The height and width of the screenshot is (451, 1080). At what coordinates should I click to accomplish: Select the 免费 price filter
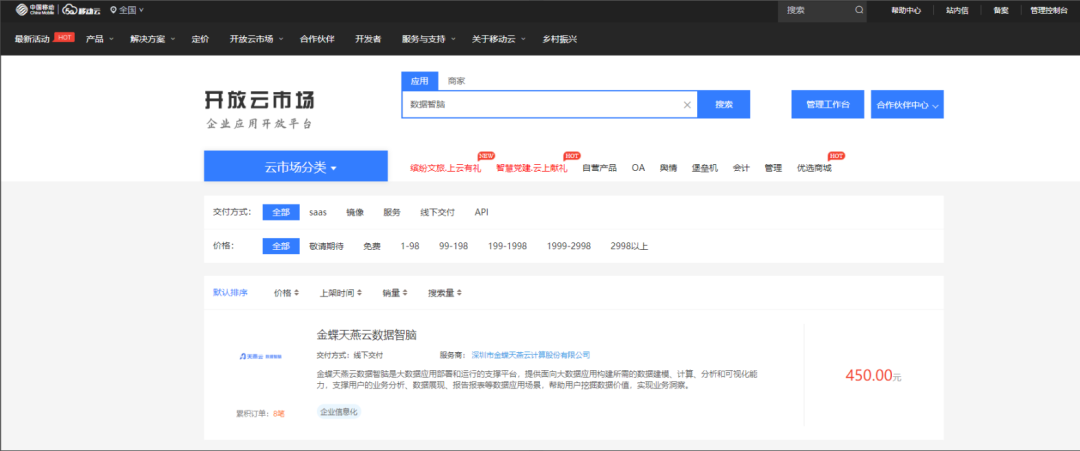pyautogui.click(x=372, y=246)
